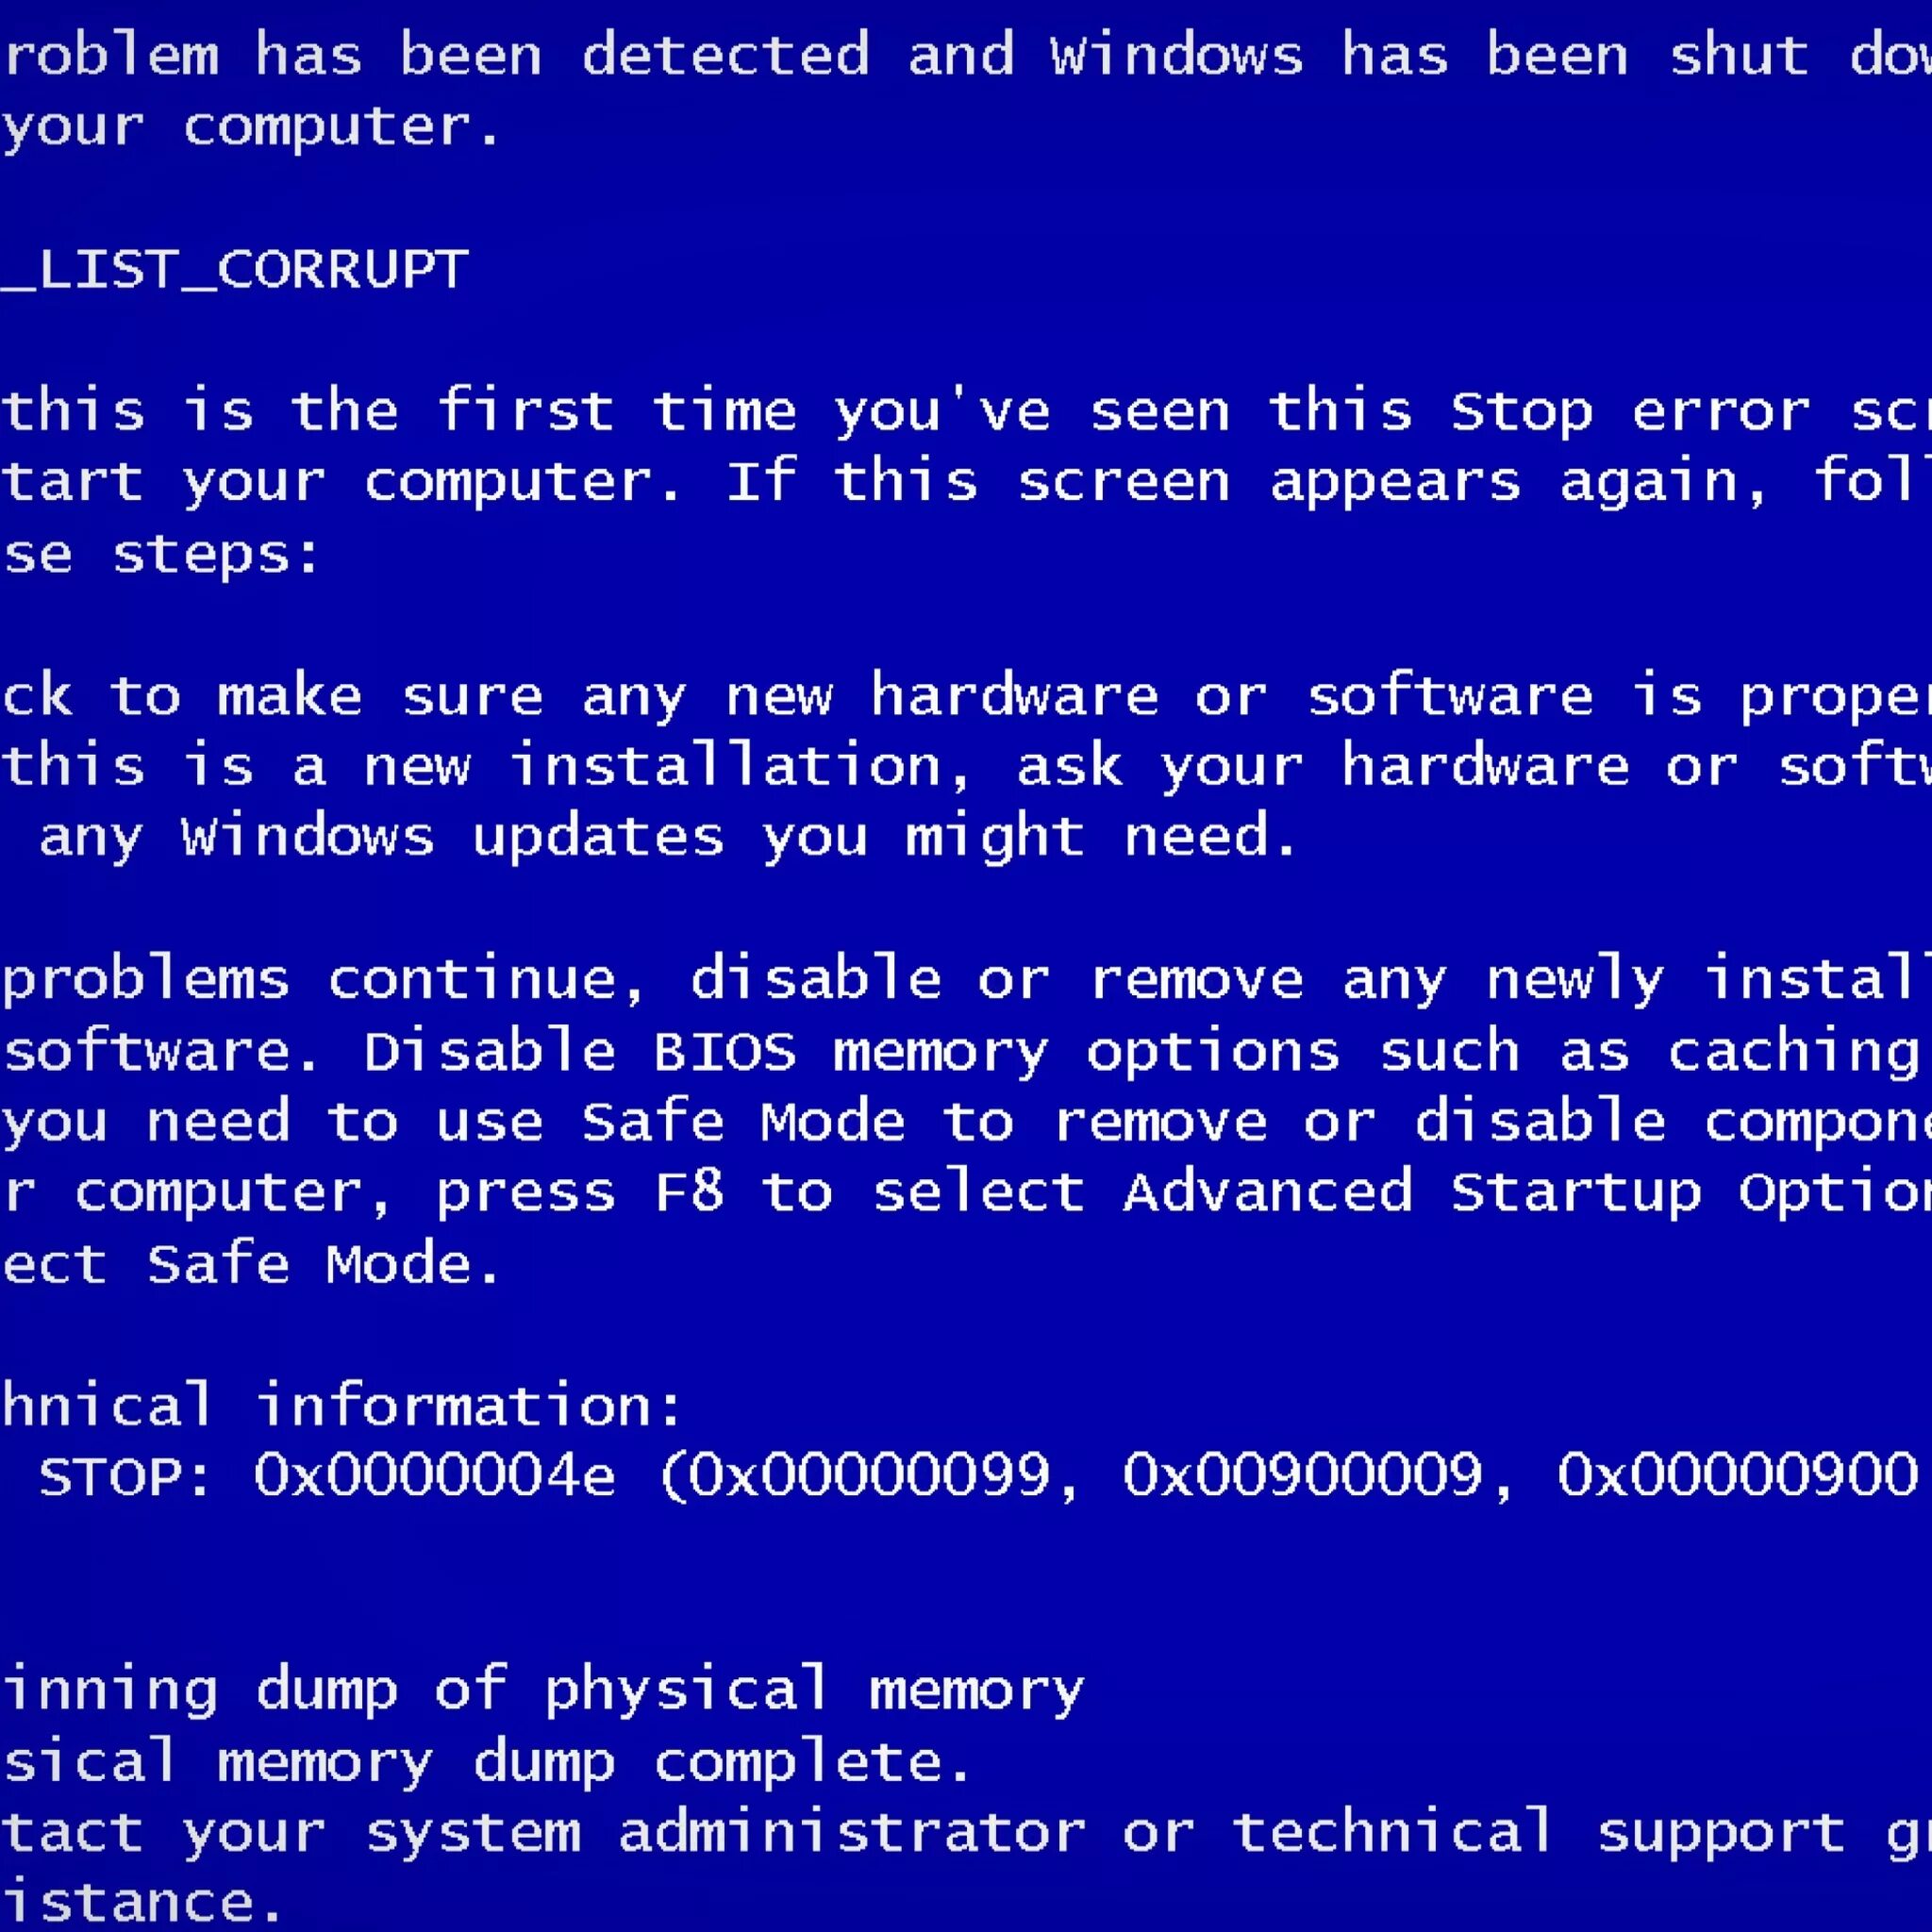The height and width of the screenshot is (1932, 1932).
Task: Click the third parameter 0x00000900
Action: (x=1738, y=1475)
